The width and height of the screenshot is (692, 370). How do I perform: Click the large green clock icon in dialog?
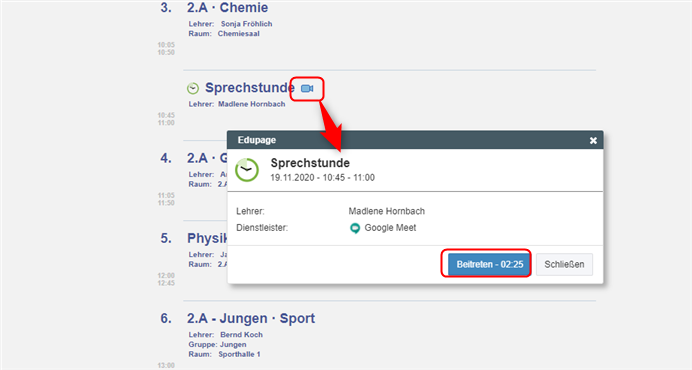pyautogui.click(x=247, y=170)
